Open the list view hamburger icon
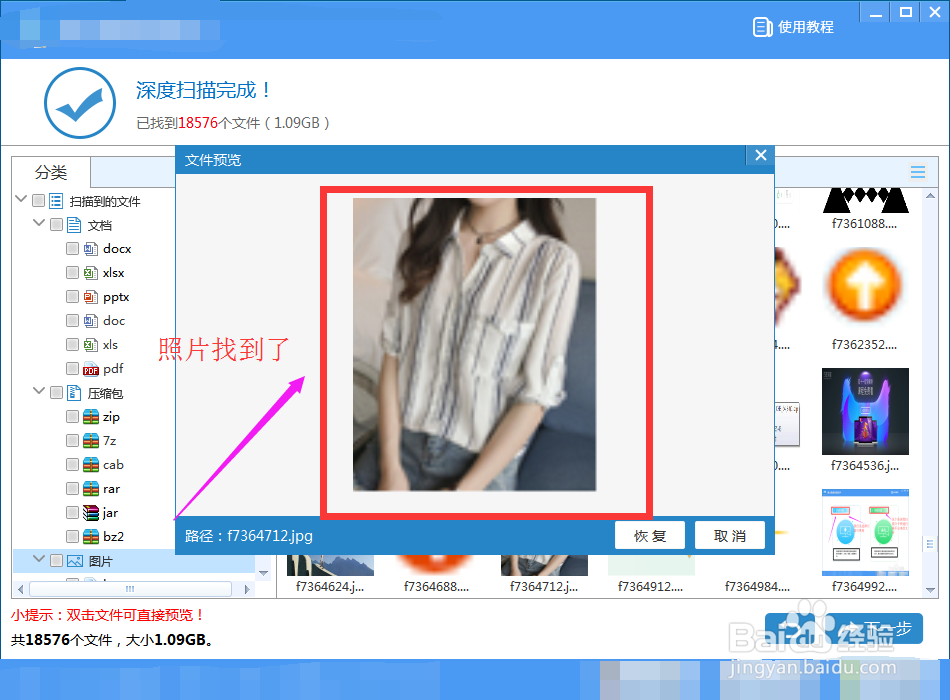950x700 pixels. coord(918,172)
